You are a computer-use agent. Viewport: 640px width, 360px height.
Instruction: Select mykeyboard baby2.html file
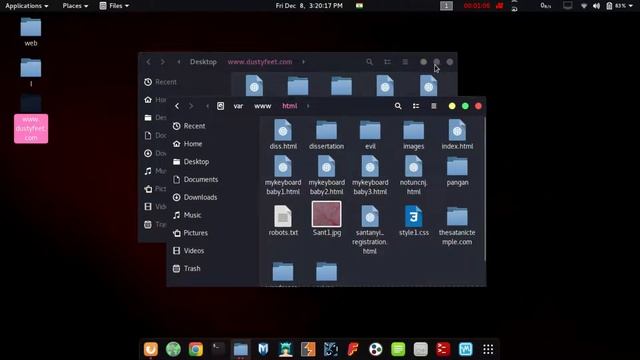327,175
